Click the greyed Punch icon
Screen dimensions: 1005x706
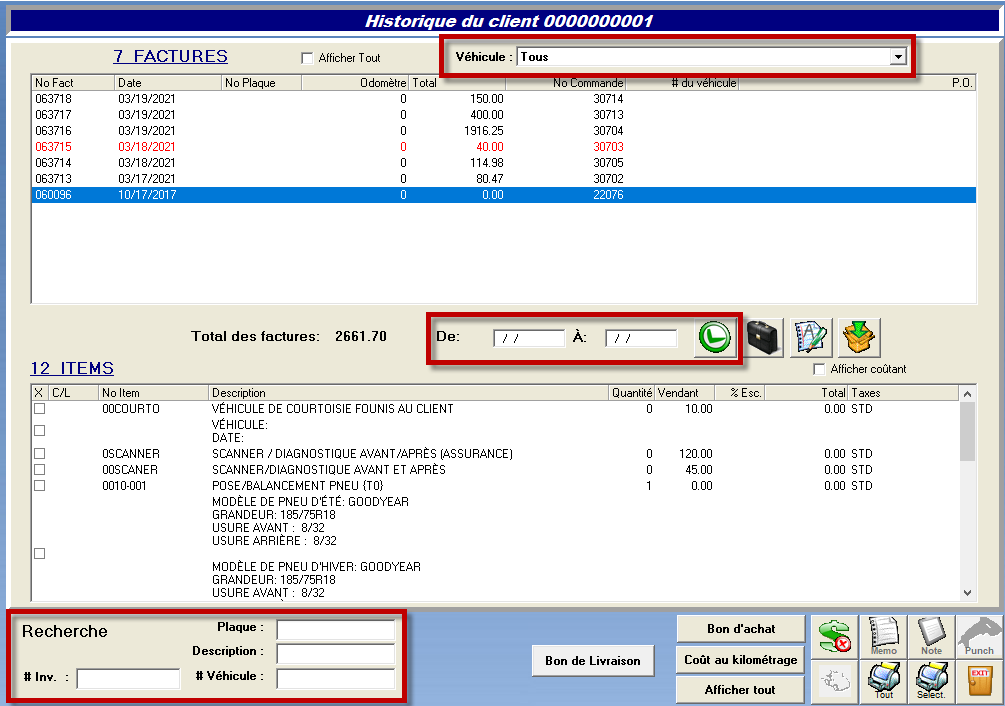tap(979, 637)
